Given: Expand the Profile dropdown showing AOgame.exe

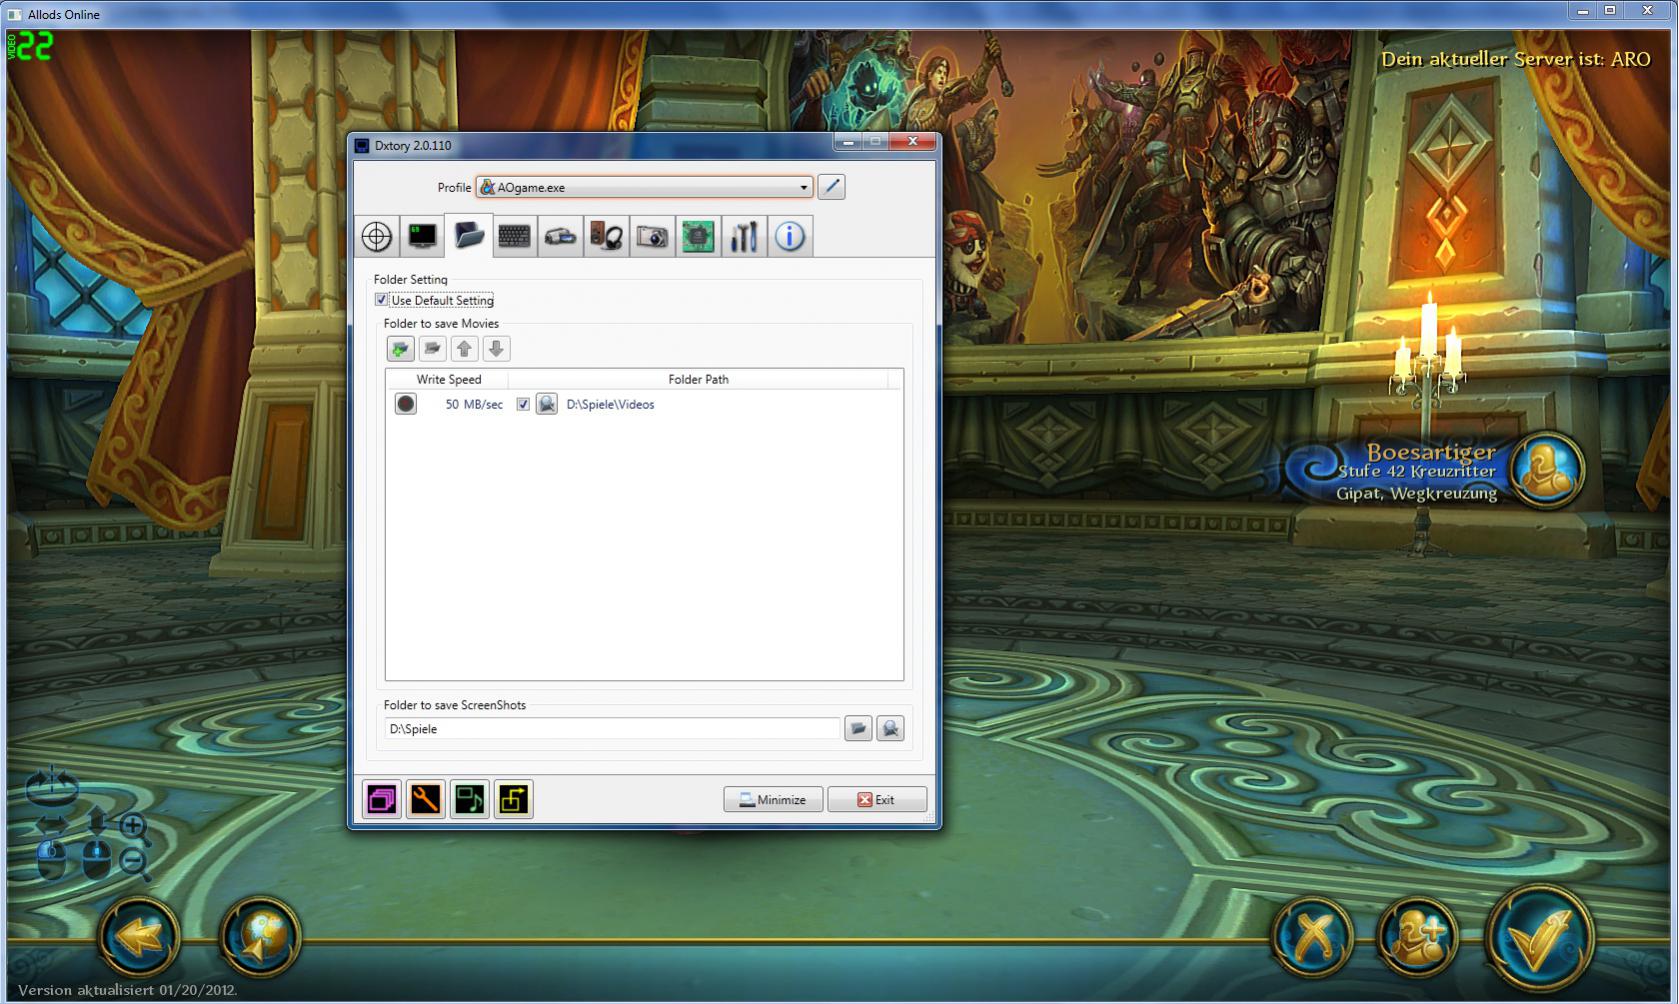Looking at the screenshot, I should pyautogui.click(x=644, y=187).
